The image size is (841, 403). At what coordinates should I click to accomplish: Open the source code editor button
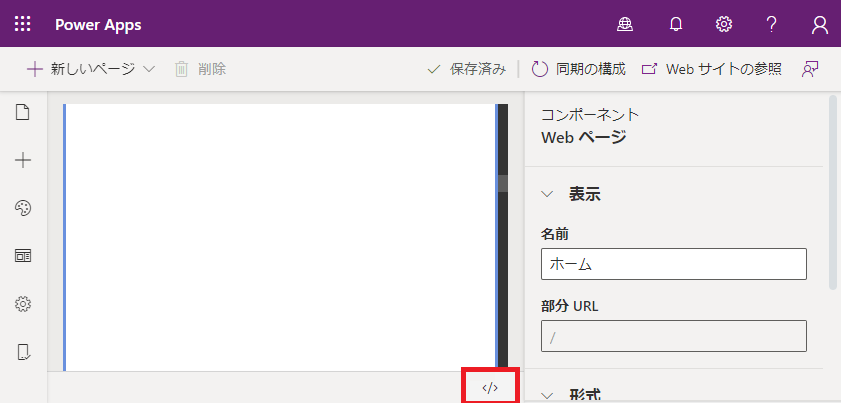coord(490,387)
